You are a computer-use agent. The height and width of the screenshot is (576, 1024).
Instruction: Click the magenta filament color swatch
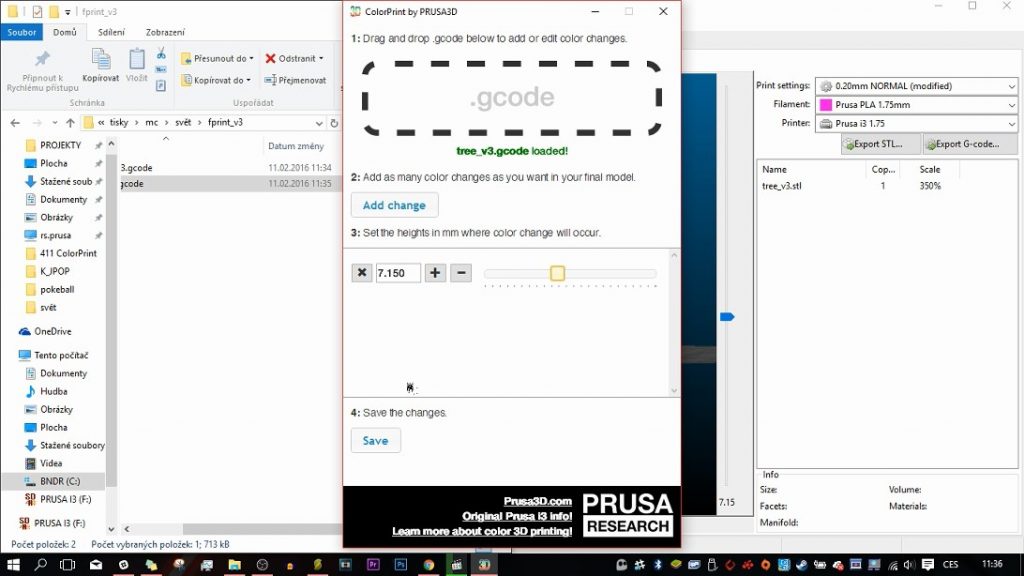pyautogui.click(x=826, y=104)
